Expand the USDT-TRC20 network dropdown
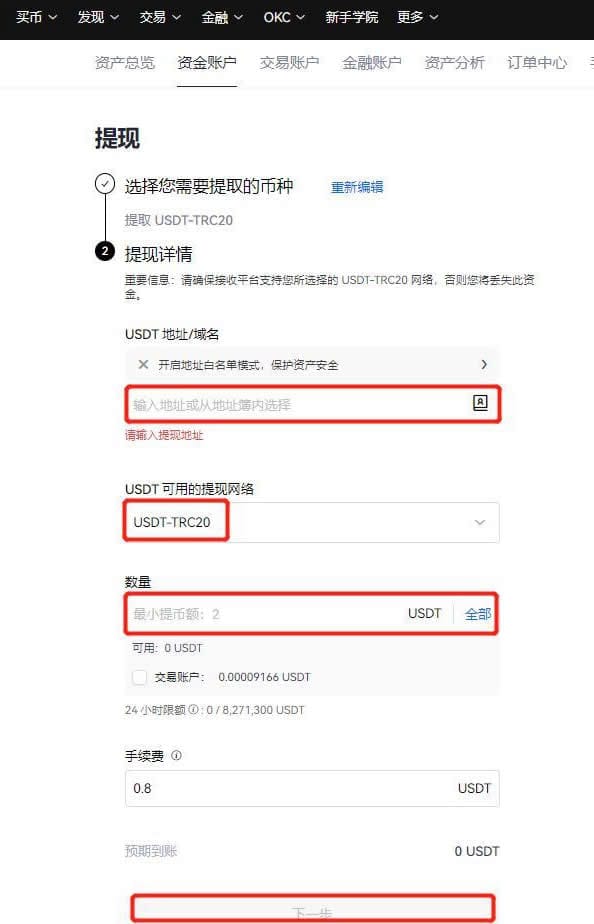 (312, 522)
